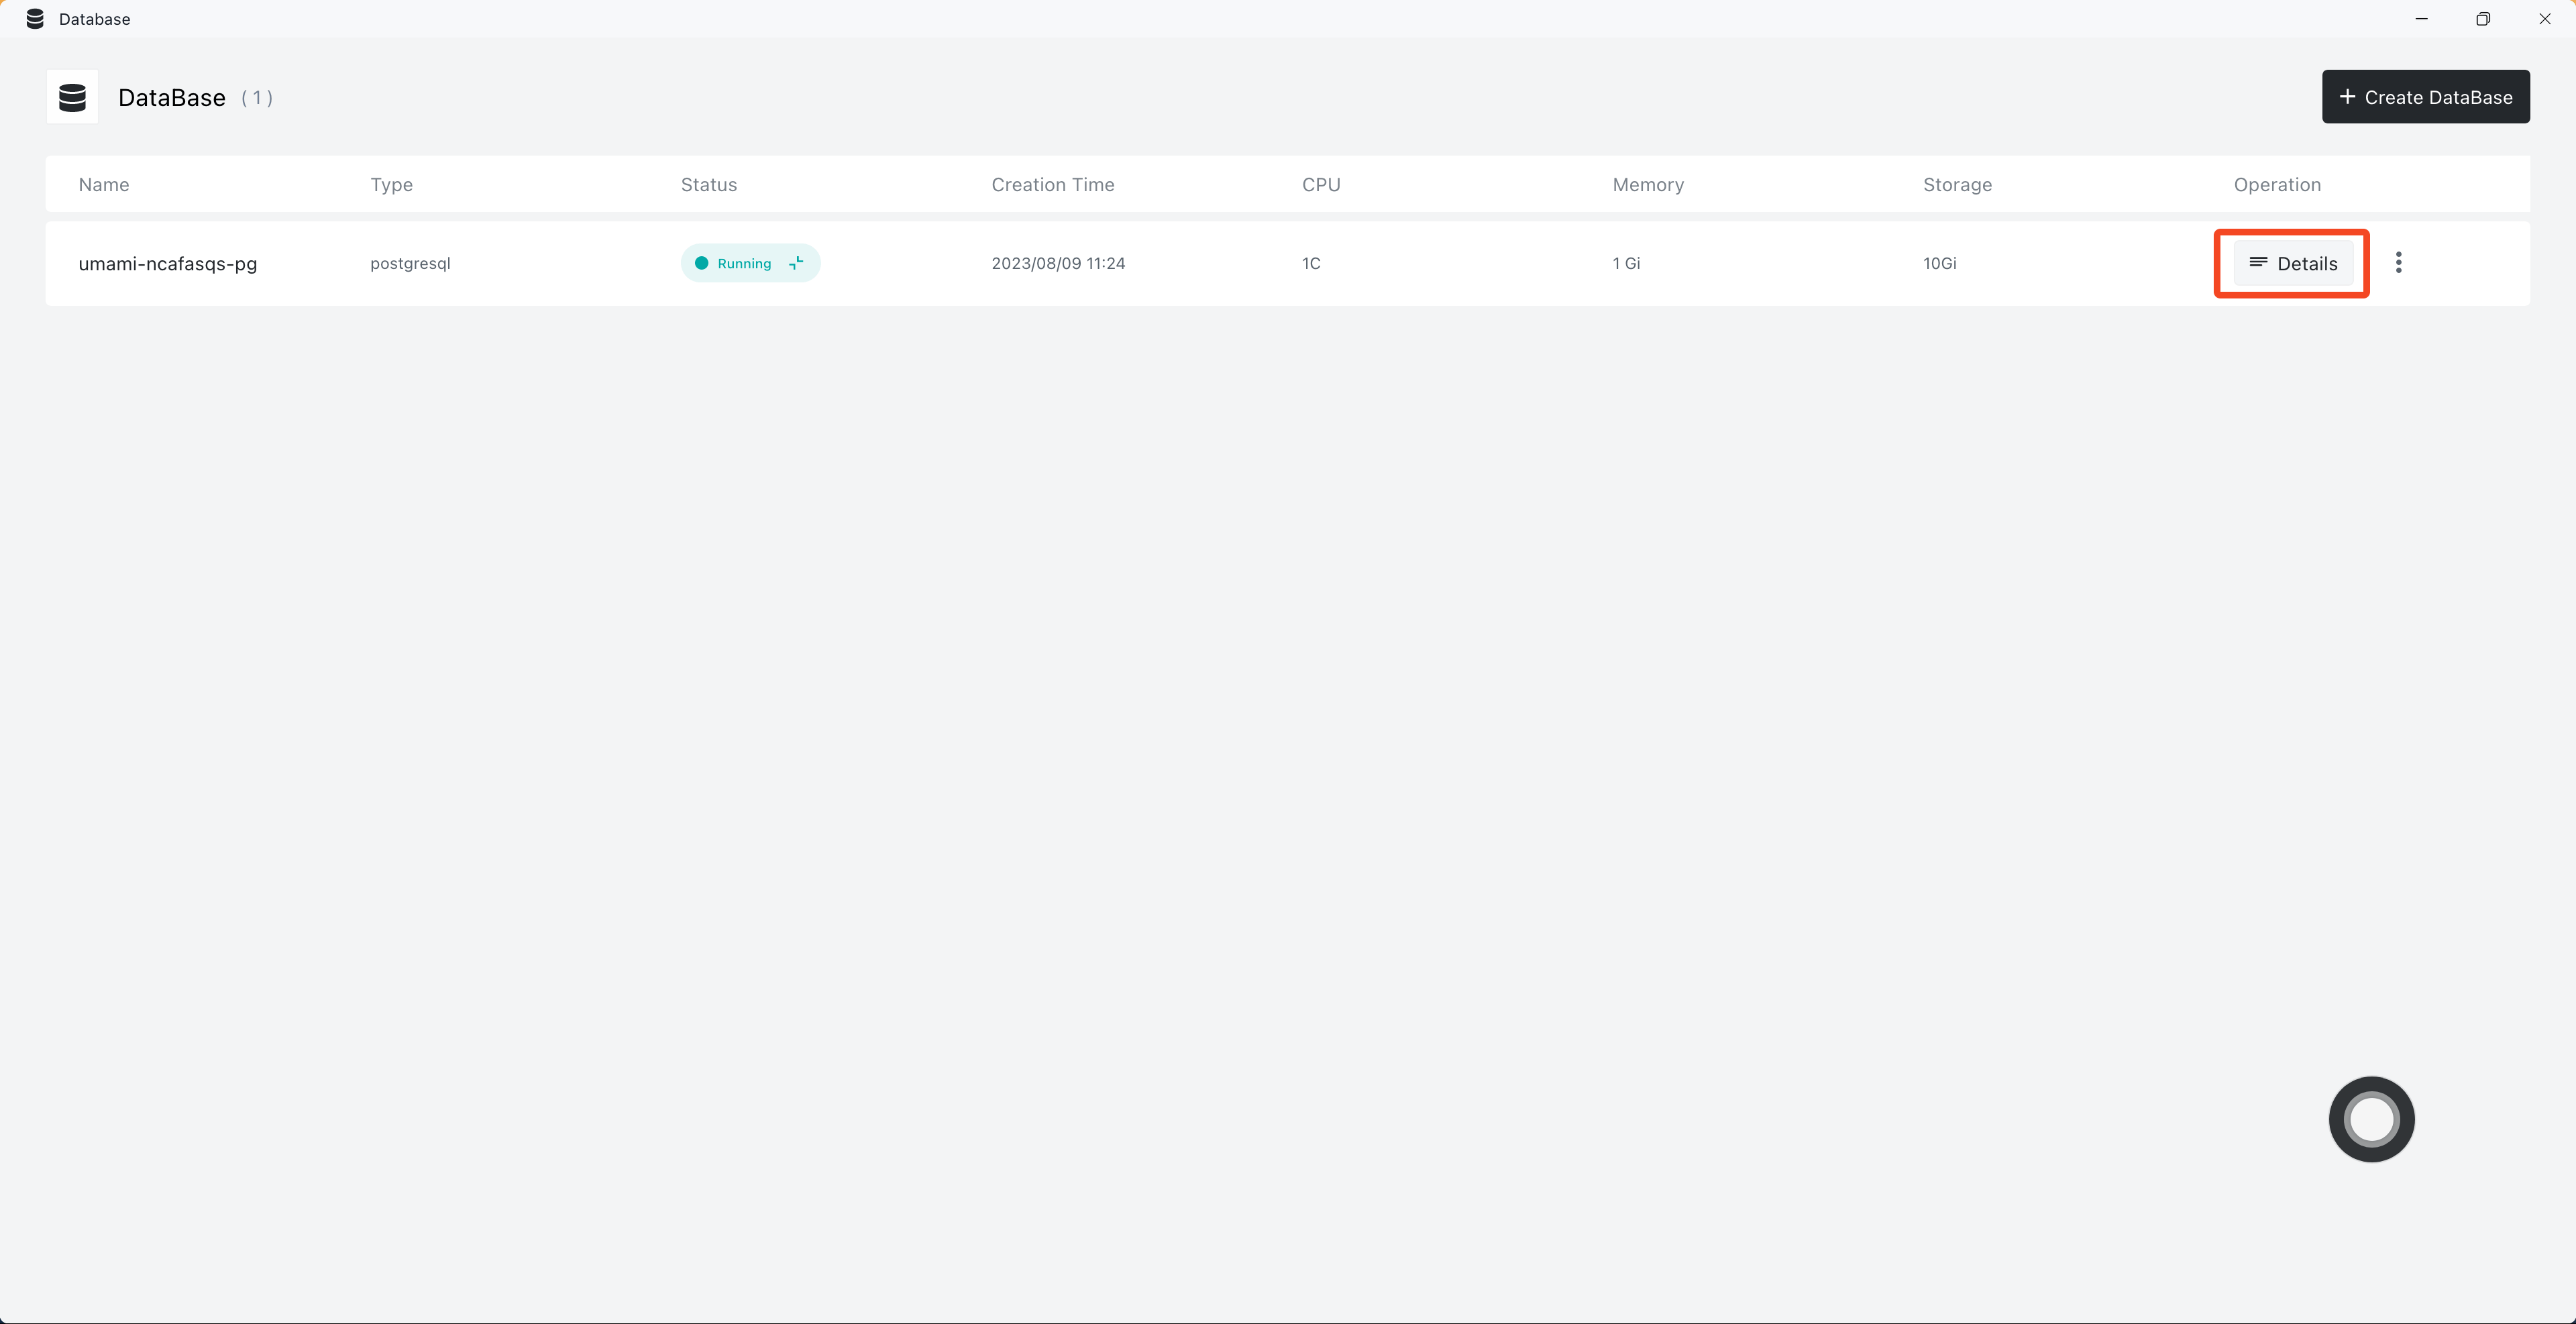Screen dimensions: 2576x1324
Task: Click the status refresh icon beside Running
Action: point(796,263)
